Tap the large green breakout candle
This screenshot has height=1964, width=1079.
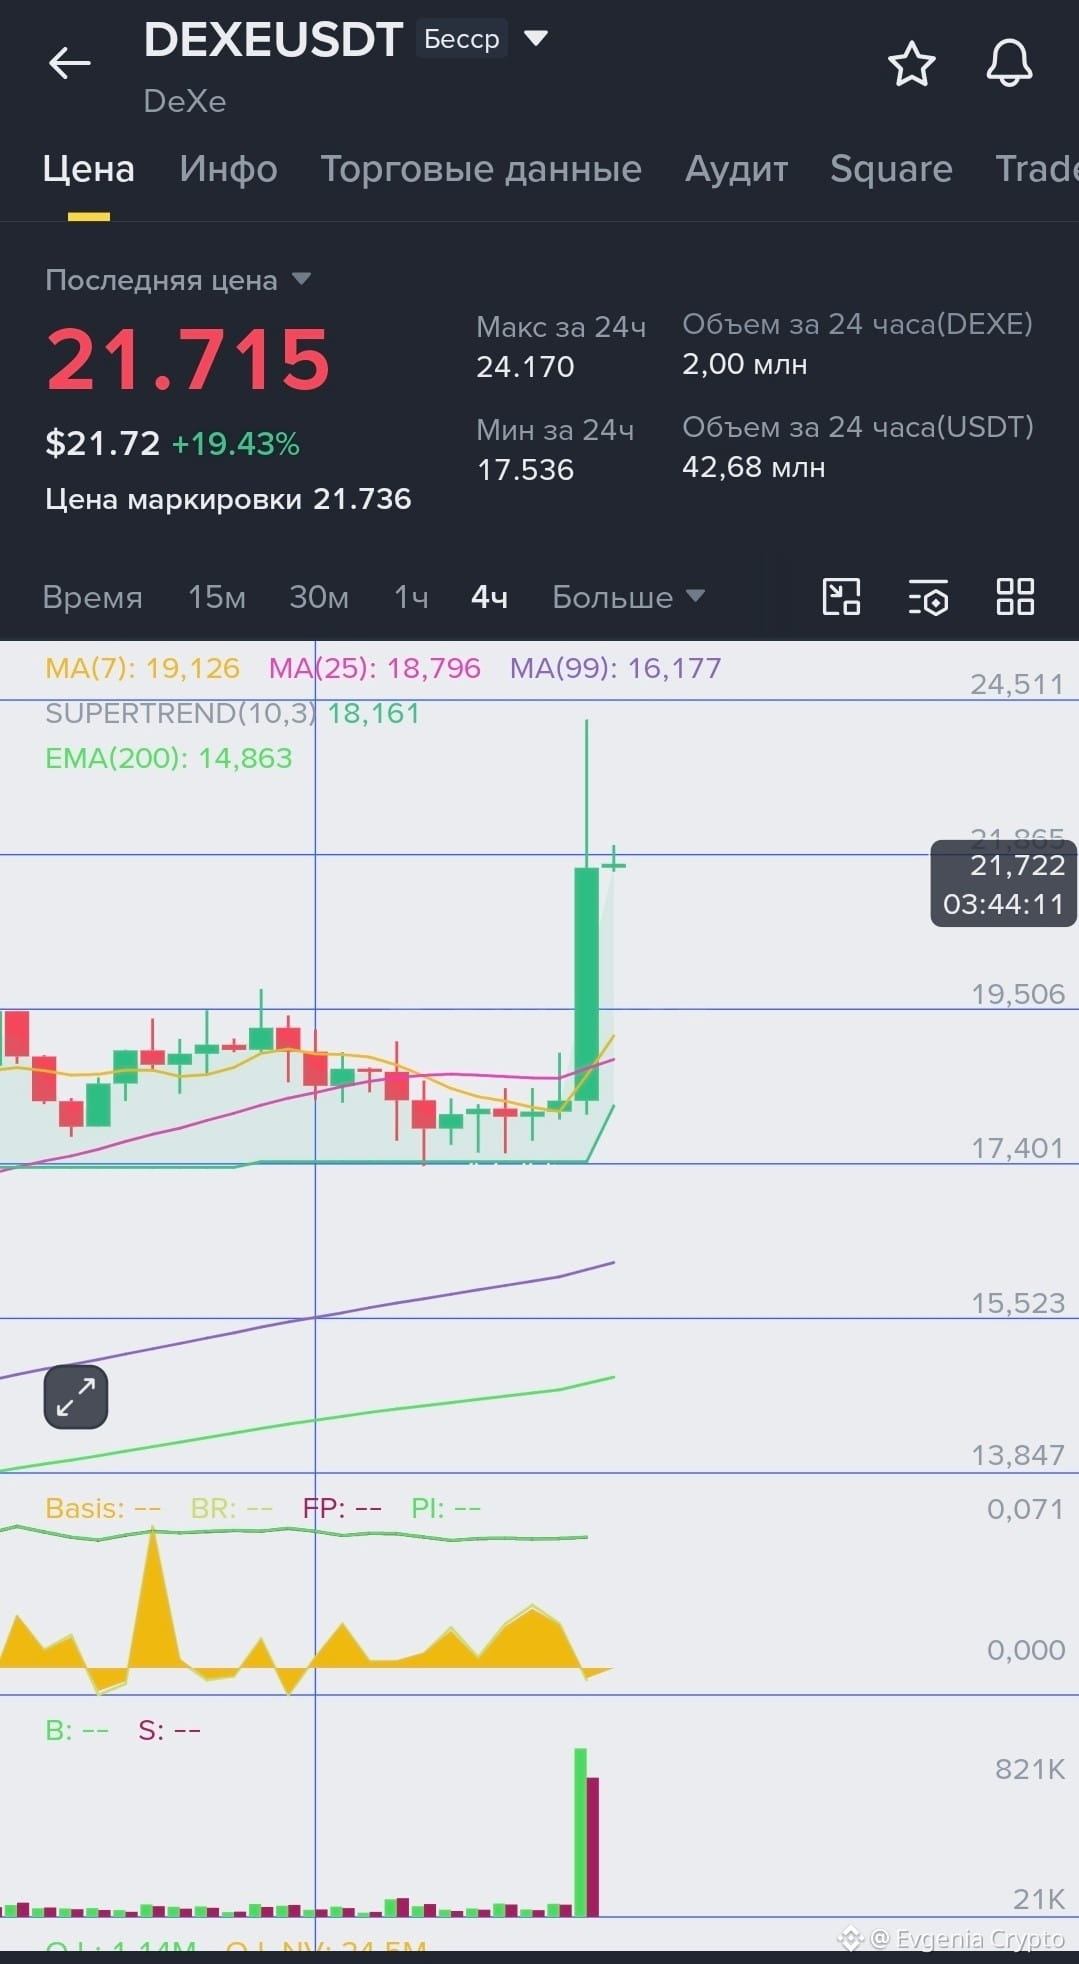[x=587, y=984]
